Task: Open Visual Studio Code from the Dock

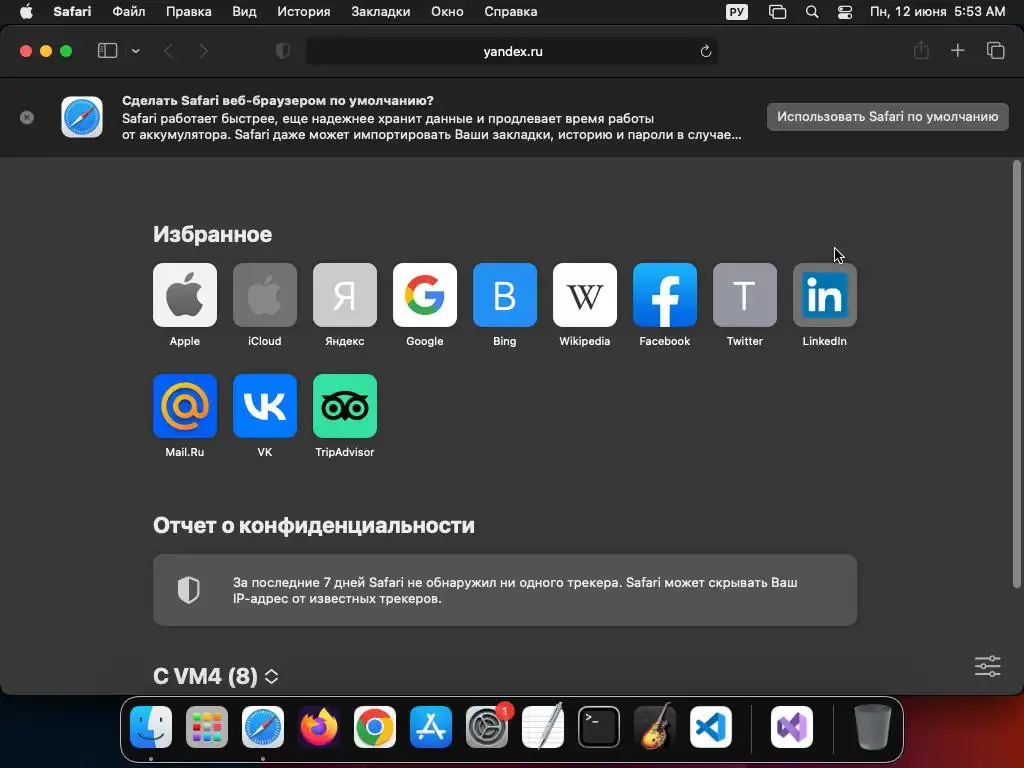Action: (711, 727)
